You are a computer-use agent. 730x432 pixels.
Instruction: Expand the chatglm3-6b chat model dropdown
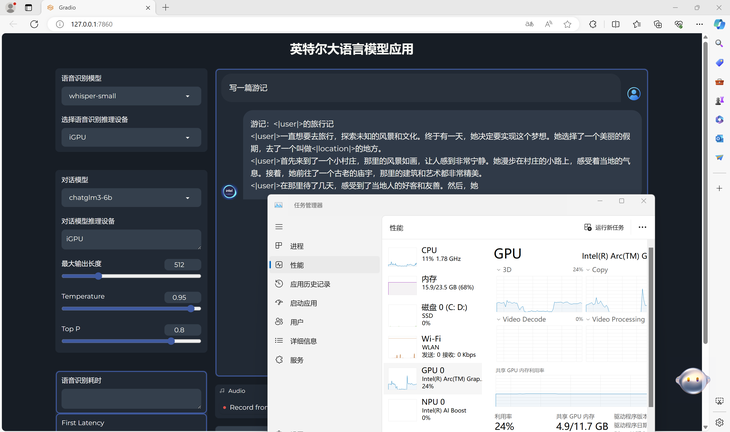pos(131,197)
